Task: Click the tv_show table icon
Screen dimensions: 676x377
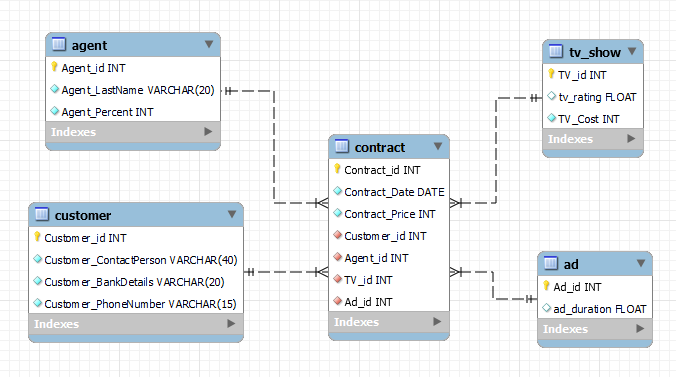Action: 556,51
